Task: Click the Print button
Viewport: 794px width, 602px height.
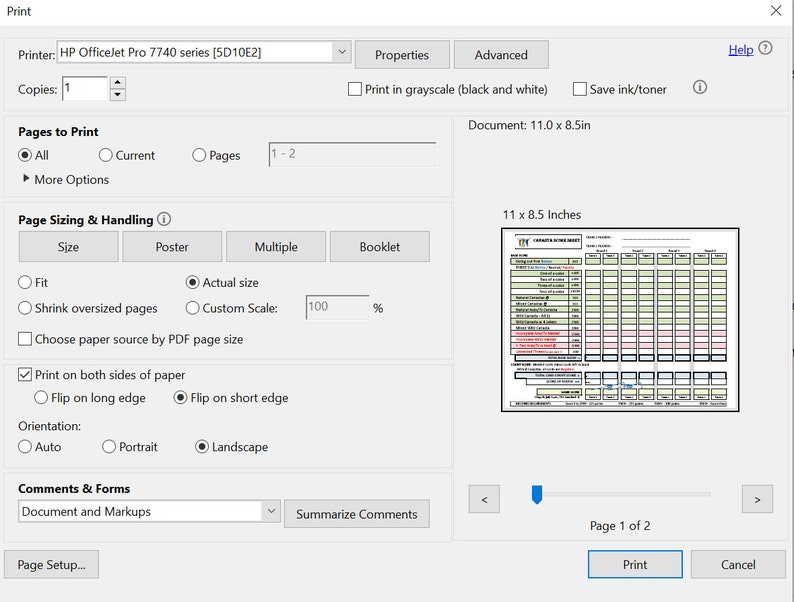Action: [635, 564]
